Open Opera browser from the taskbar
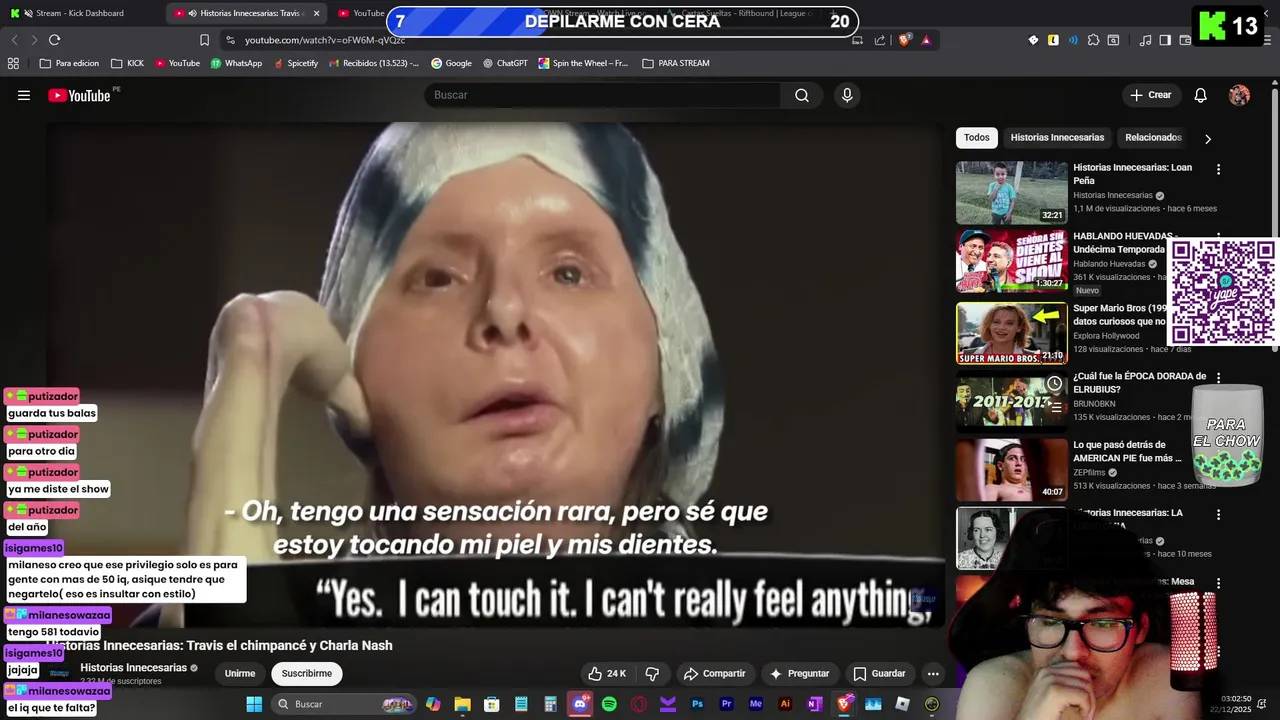The height and width of the screenshot is (720, 1280). 639,704
